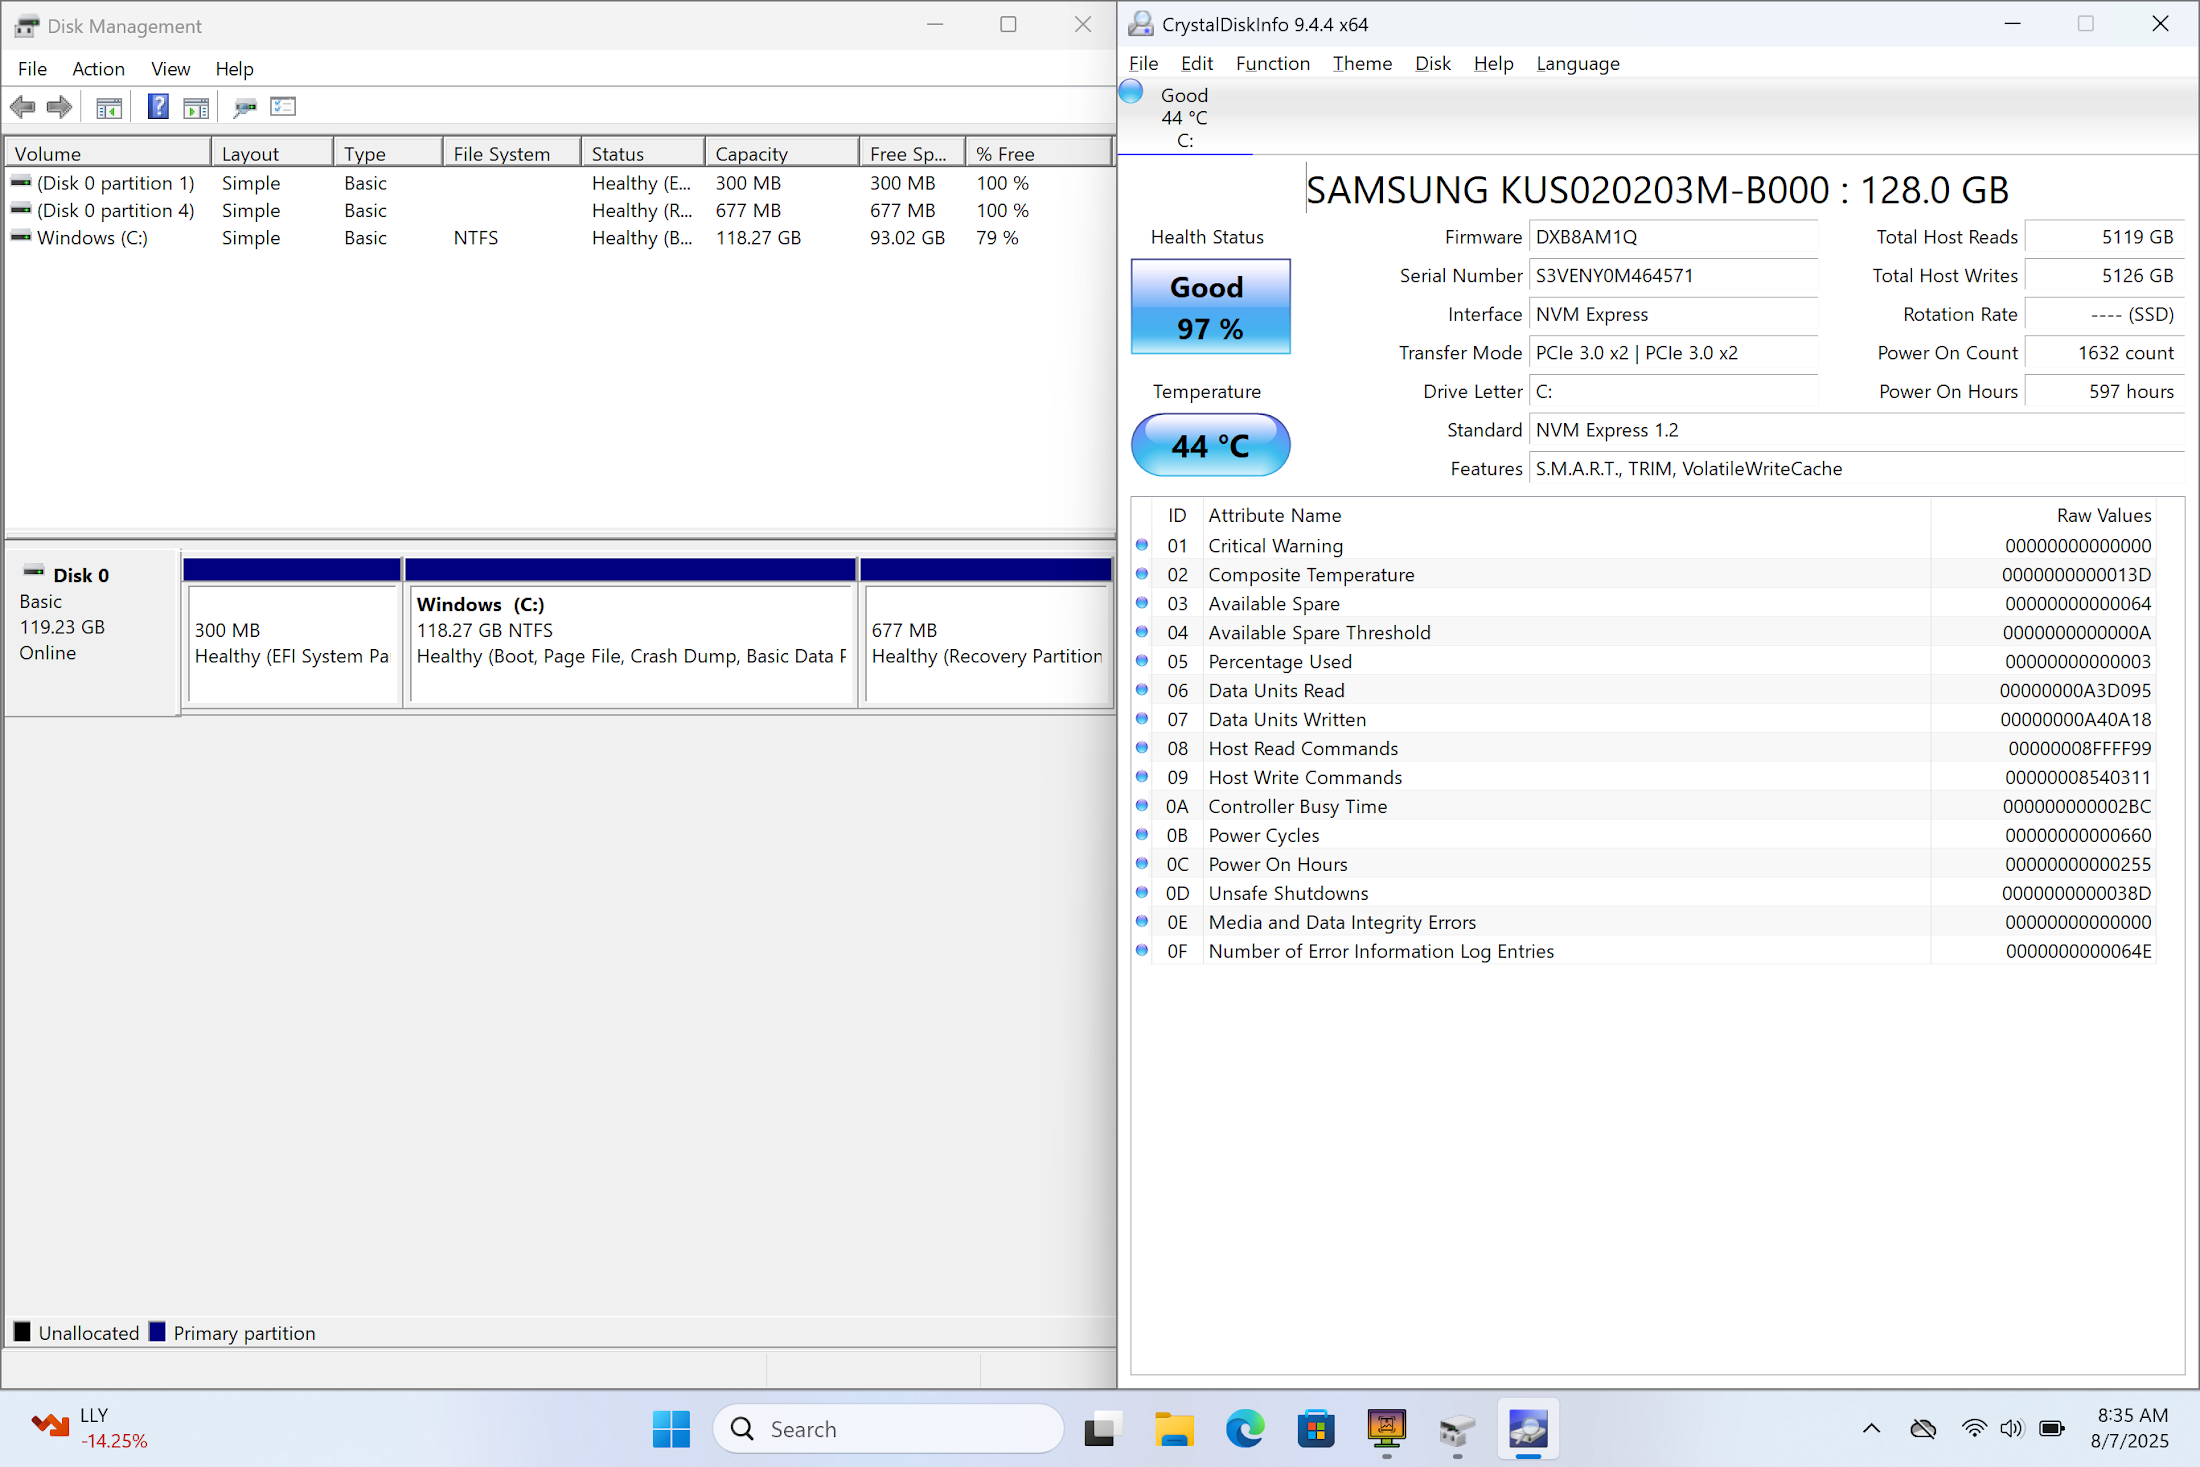
Task: Open the Theme menu in CrystalDiskInfo
Action: (1361, 64)
